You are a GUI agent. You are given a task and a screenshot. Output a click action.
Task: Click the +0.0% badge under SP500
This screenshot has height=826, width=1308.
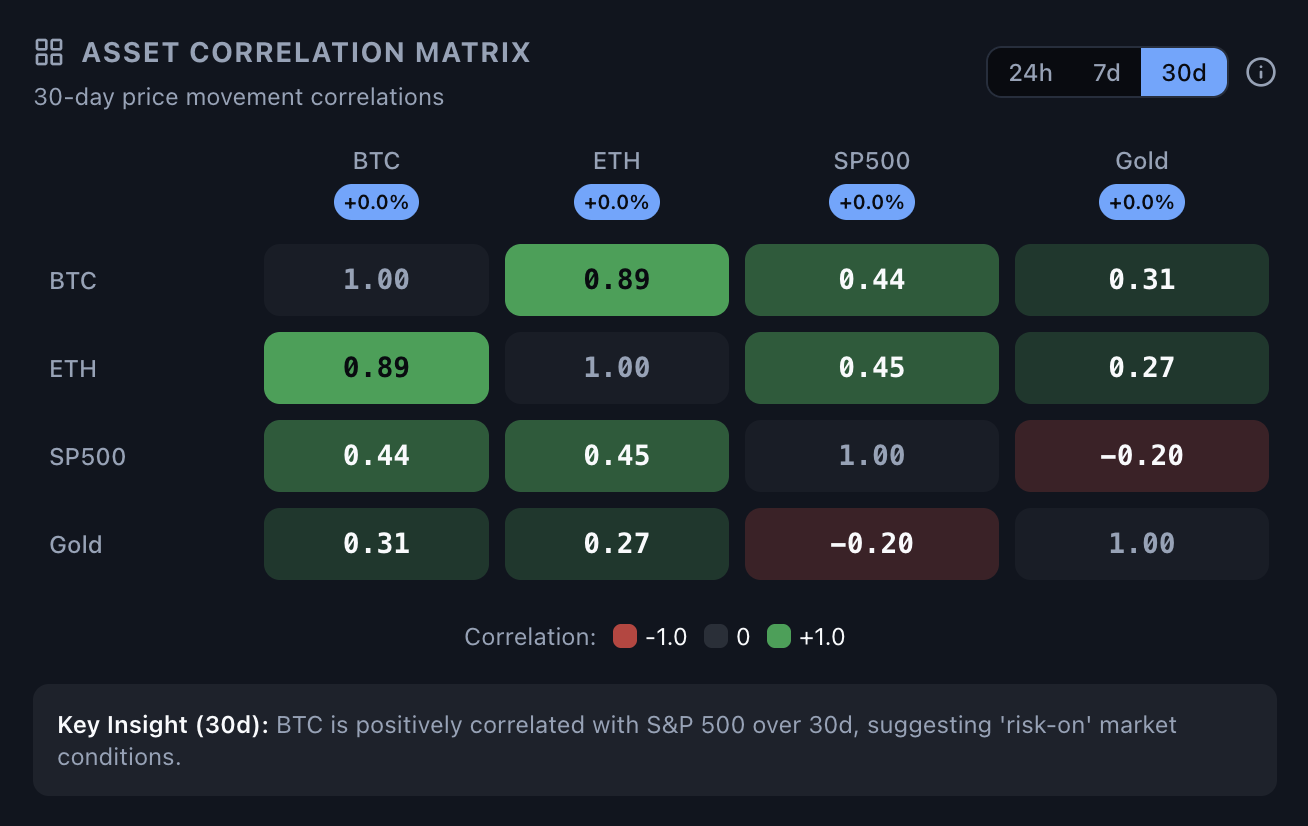[871, 202]
